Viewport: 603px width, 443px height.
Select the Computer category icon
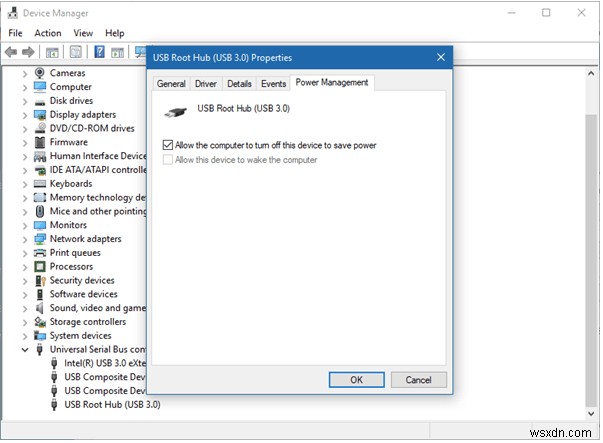click(40, 87)
